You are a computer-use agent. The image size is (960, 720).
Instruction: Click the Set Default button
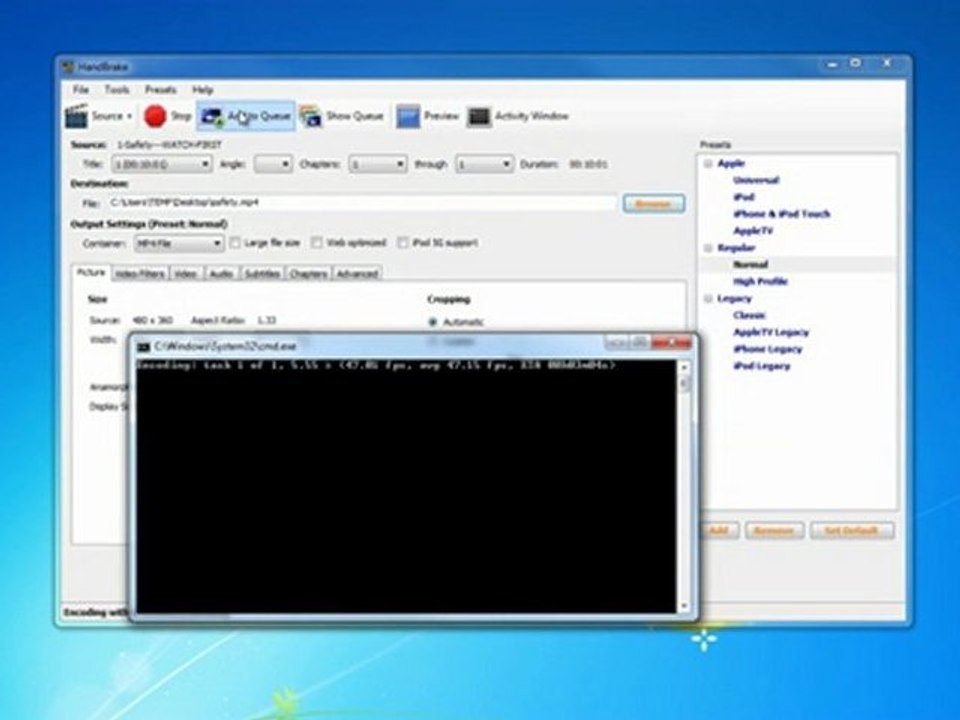click(852, 530)
